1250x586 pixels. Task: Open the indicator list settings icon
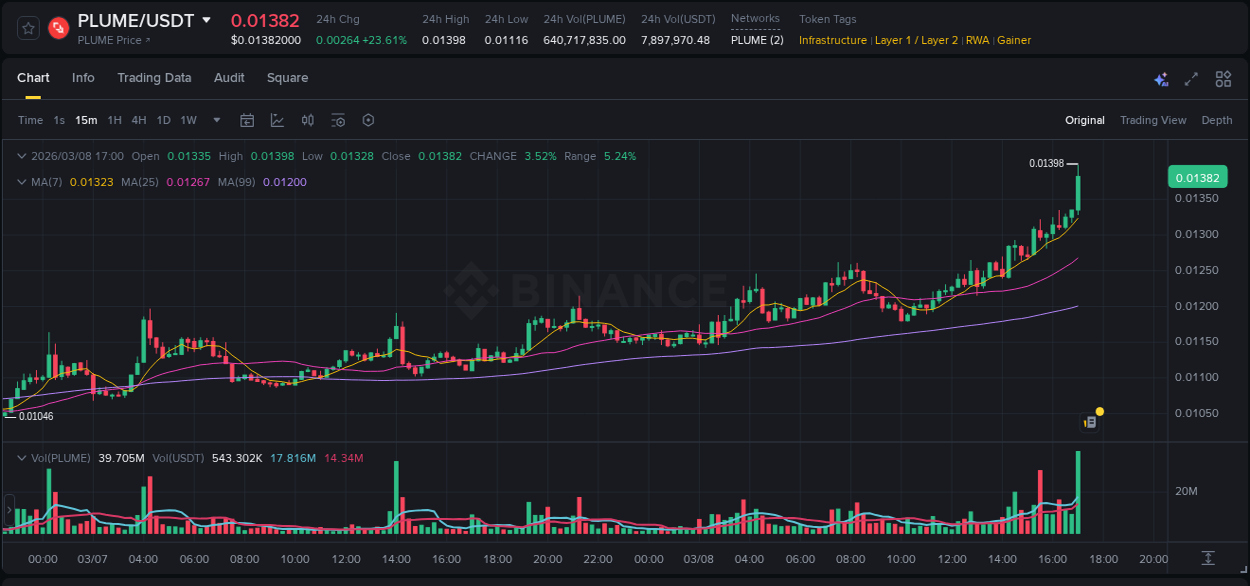coord(338,120)
